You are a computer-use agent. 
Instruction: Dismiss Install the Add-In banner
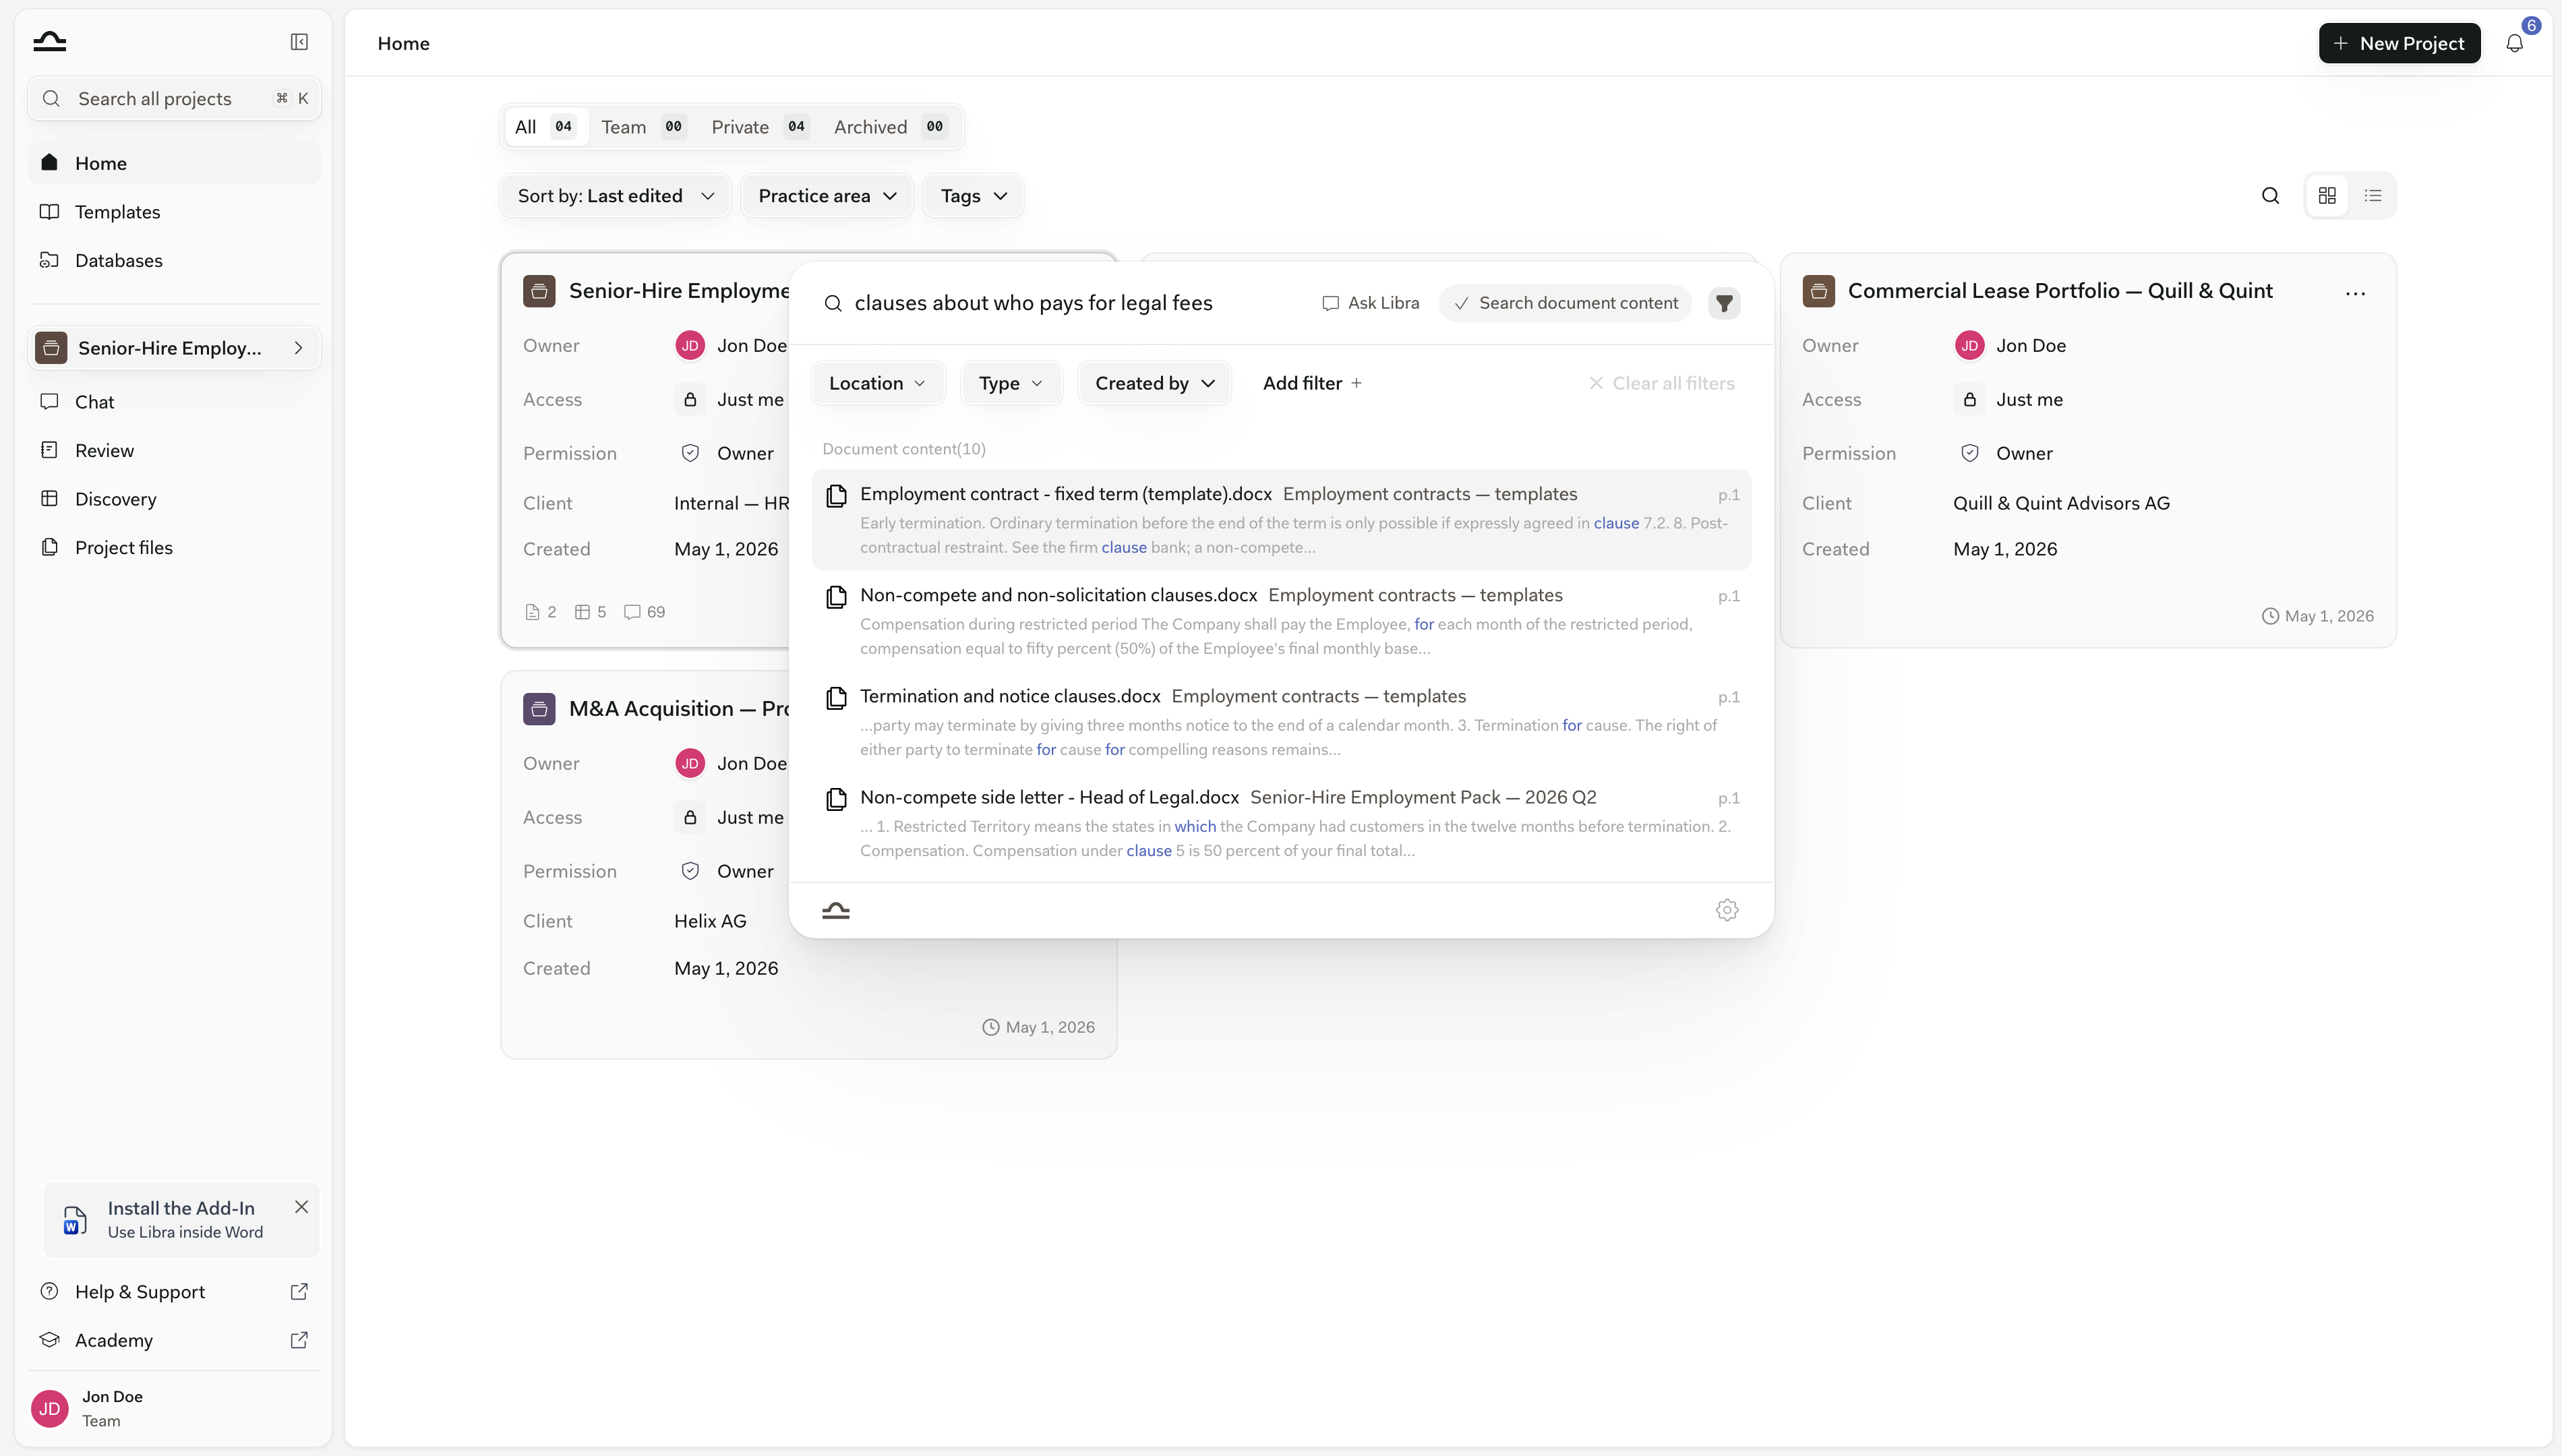tap(301, 1207)
